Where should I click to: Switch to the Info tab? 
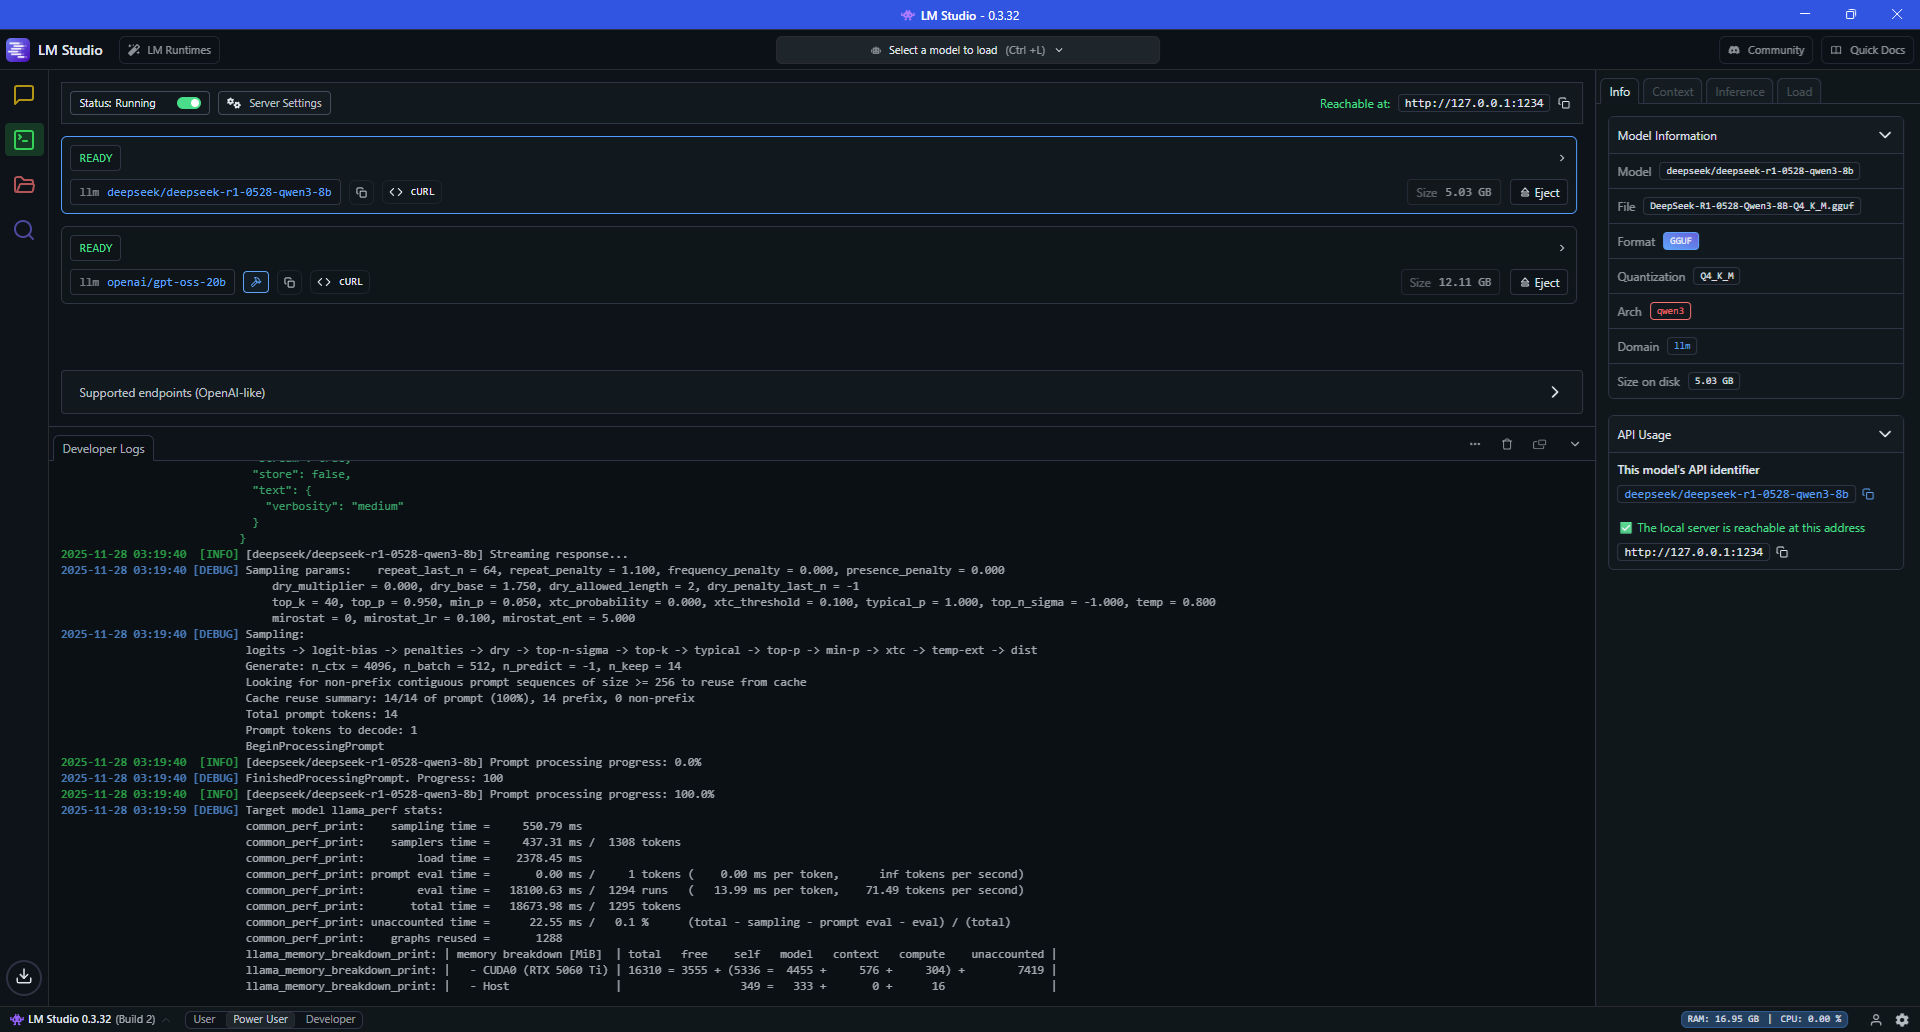tap(1620, 91)
